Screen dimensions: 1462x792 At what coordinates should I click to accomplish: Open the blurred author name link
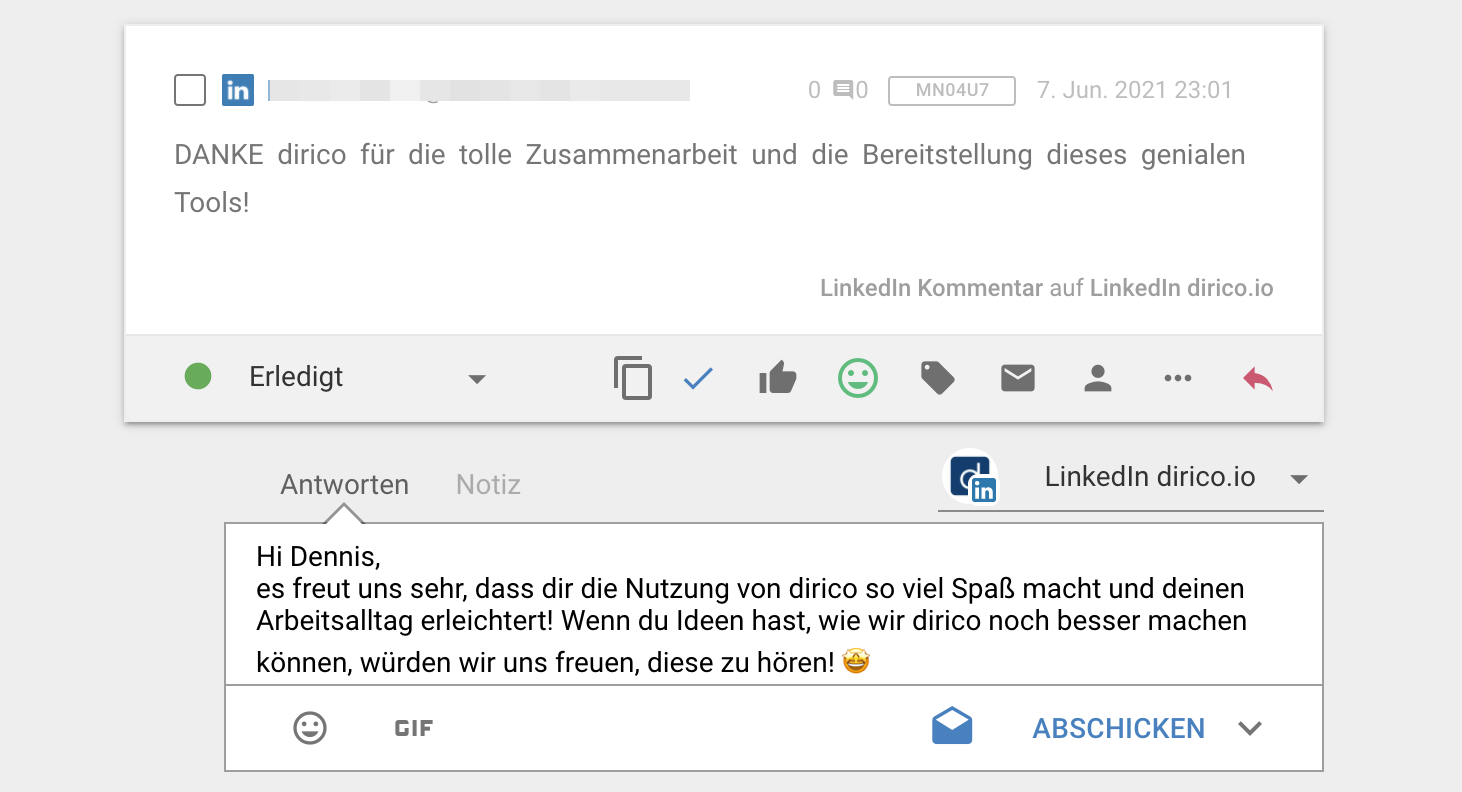point(479,90)
